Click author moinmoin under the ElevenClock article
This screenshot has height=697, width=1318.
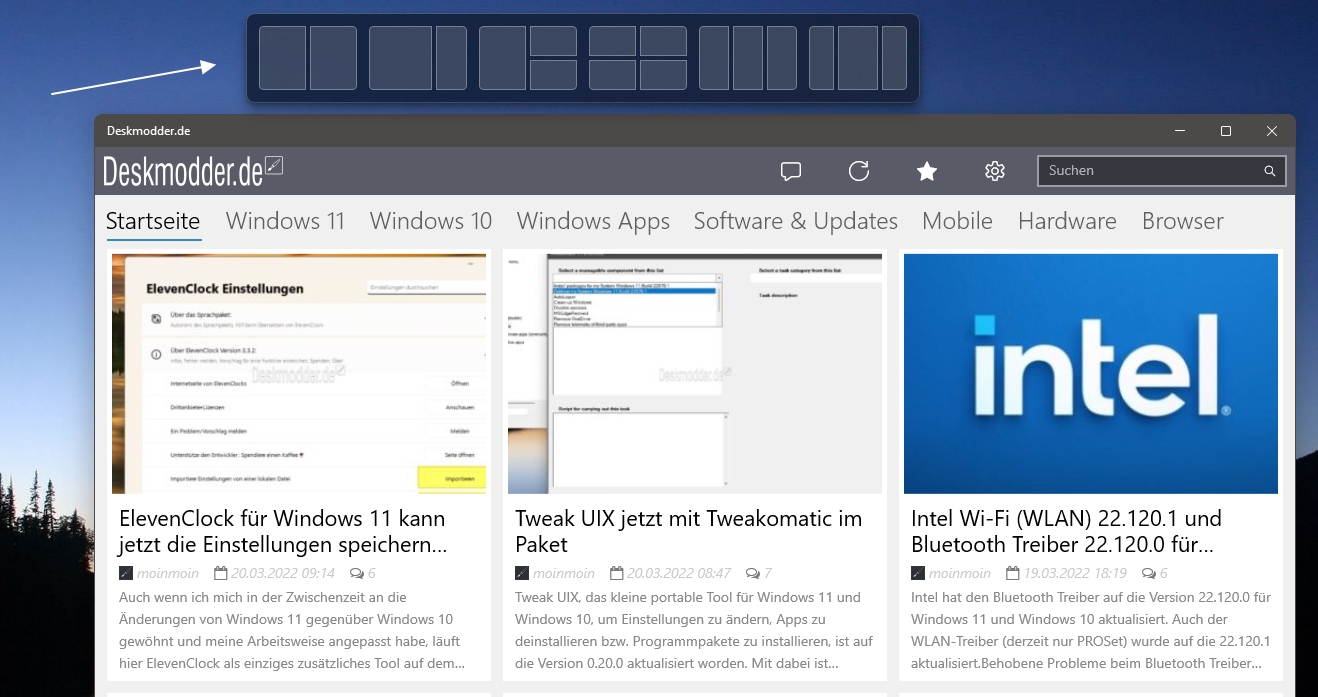pos(168,574)
